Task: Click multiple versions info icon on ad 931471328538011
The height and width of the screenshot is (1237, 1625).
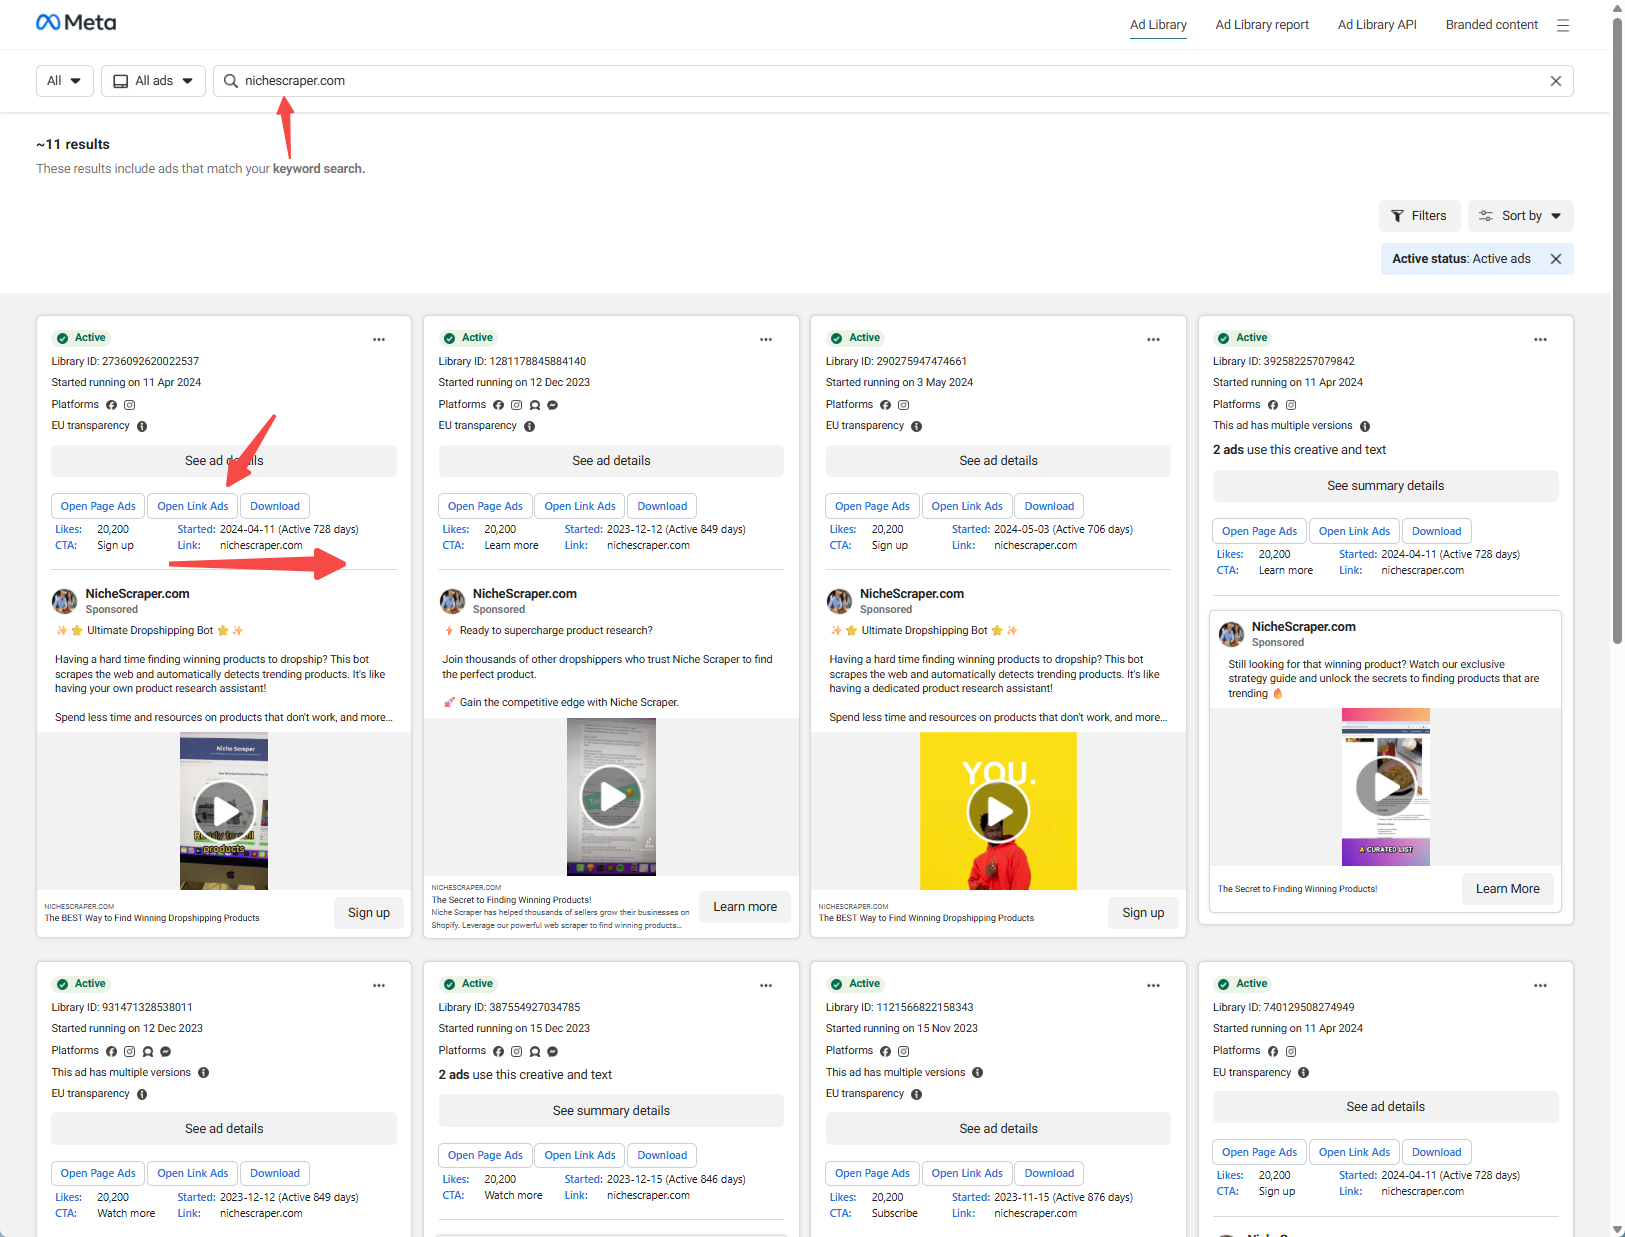Action: coord(203,1073)
